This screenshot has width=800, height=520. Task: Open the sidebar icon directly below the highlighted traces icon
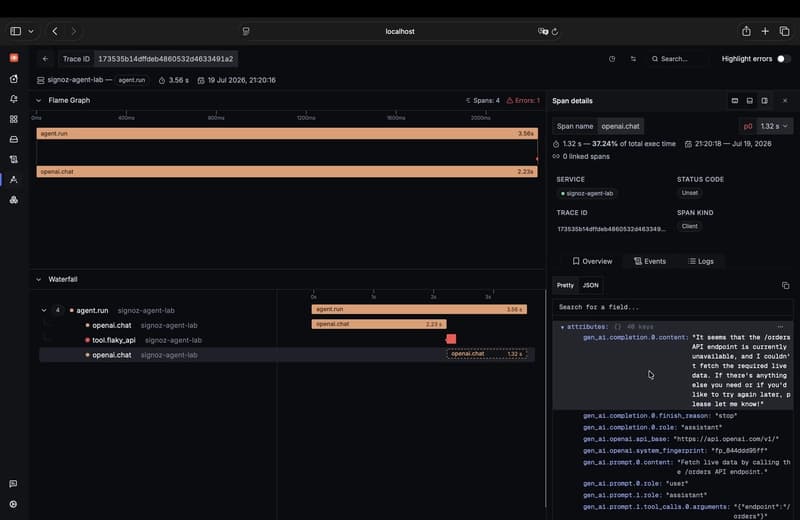coord(14,200)
